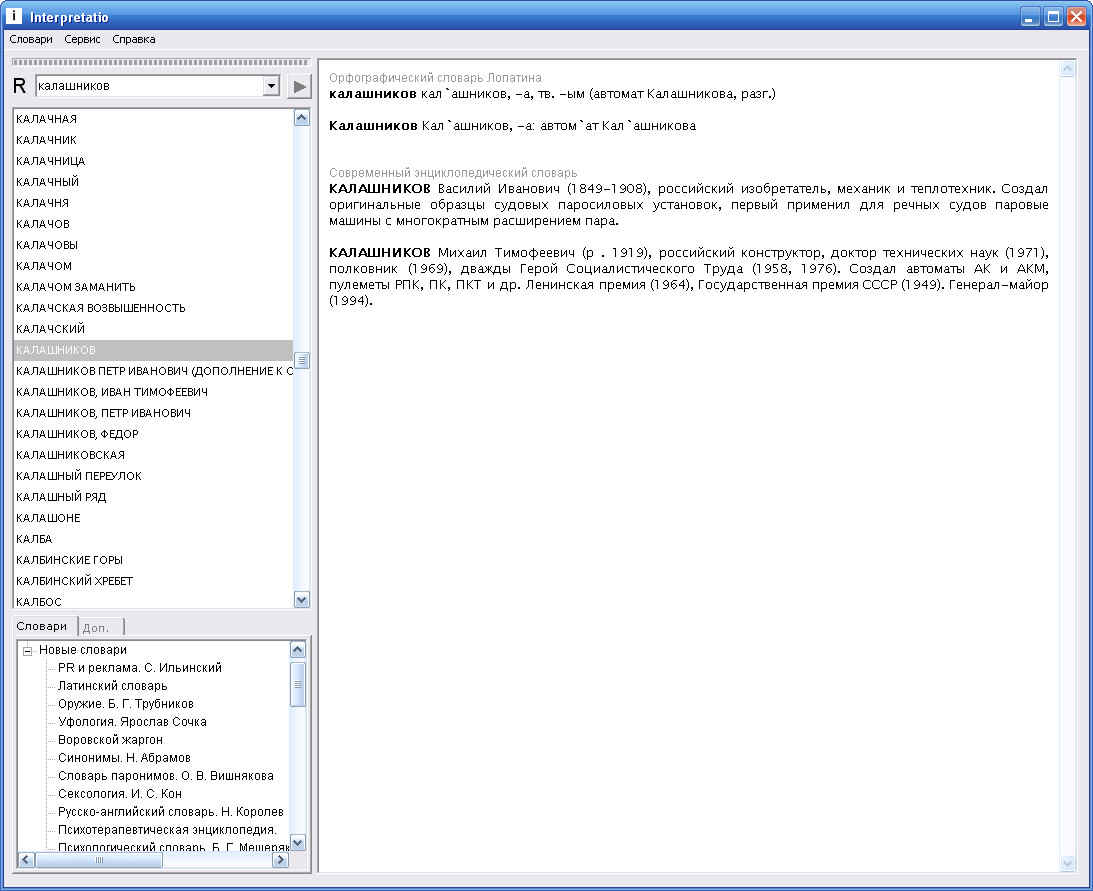This screenshot has width=1093, height=891.
Task: Click dictionary tree horizontal scroll left arrow
Action: 25,860
